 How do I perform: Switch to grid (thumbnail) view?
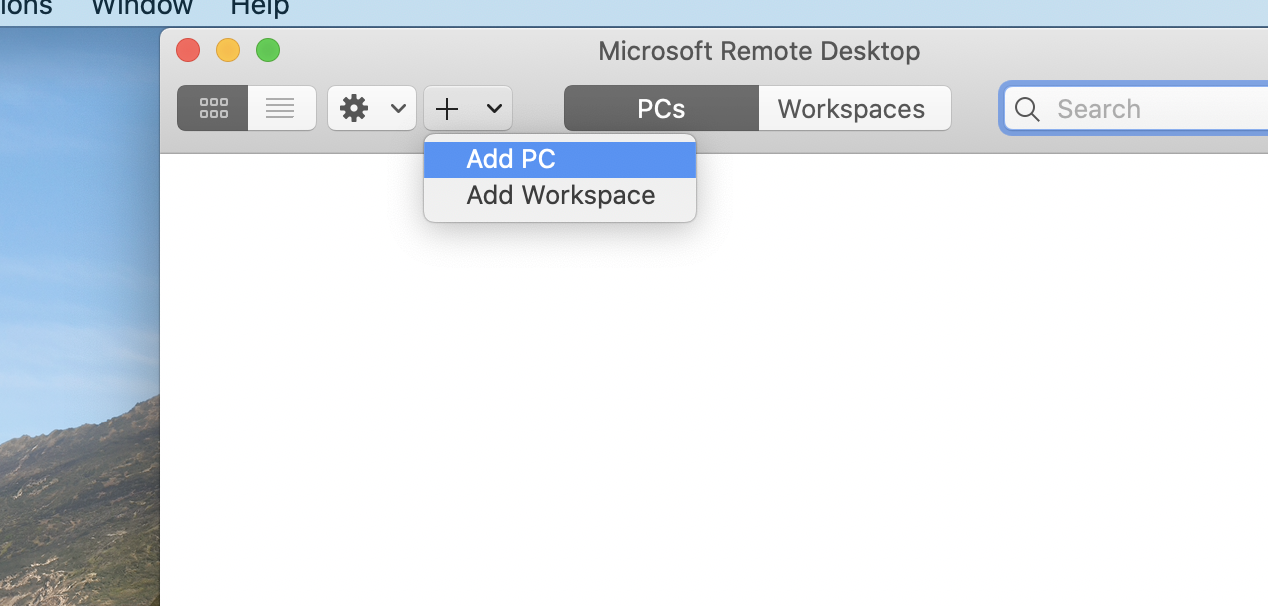(213, 108)
